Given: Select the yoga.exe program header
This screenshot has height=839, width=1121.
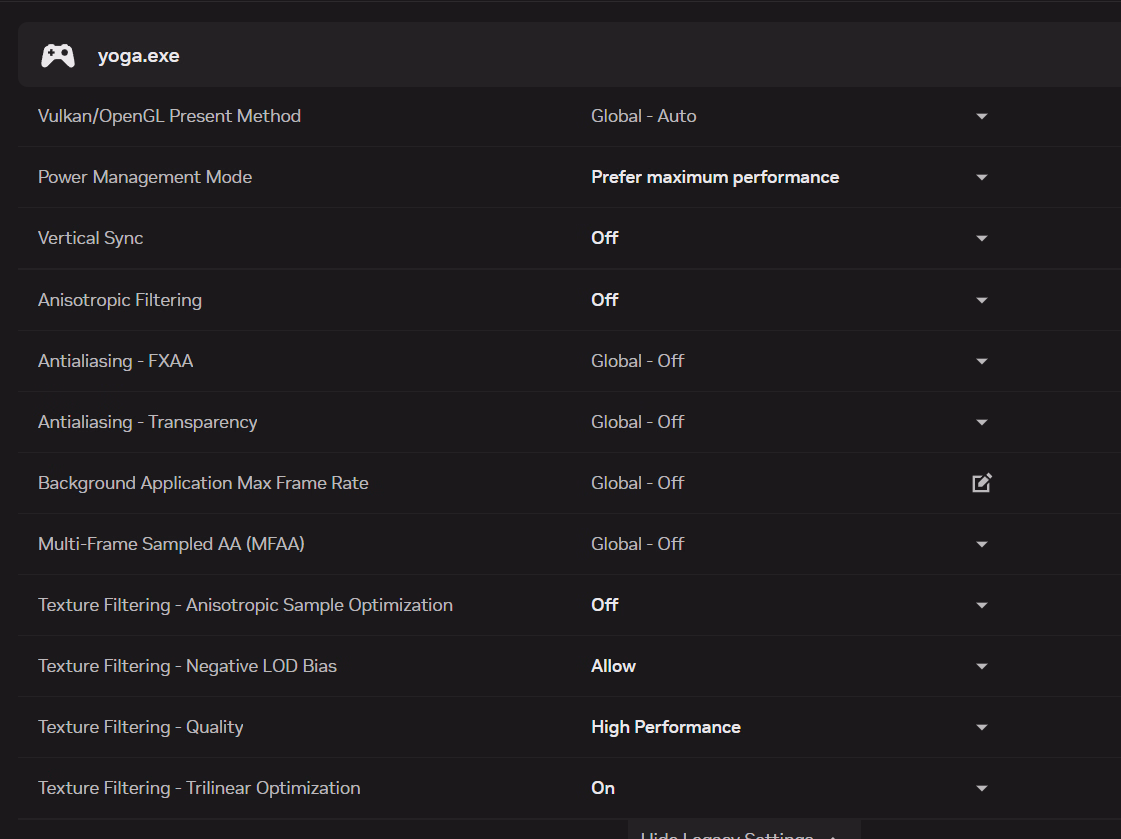Looking at the screenshot, I should coord(139,56).
